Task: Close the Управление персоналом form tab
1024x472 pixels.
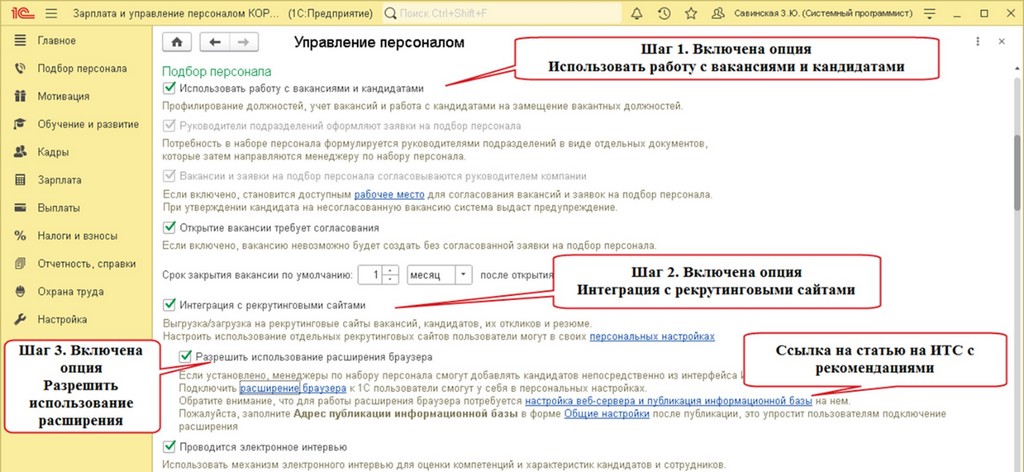Action: [1001, 41]
